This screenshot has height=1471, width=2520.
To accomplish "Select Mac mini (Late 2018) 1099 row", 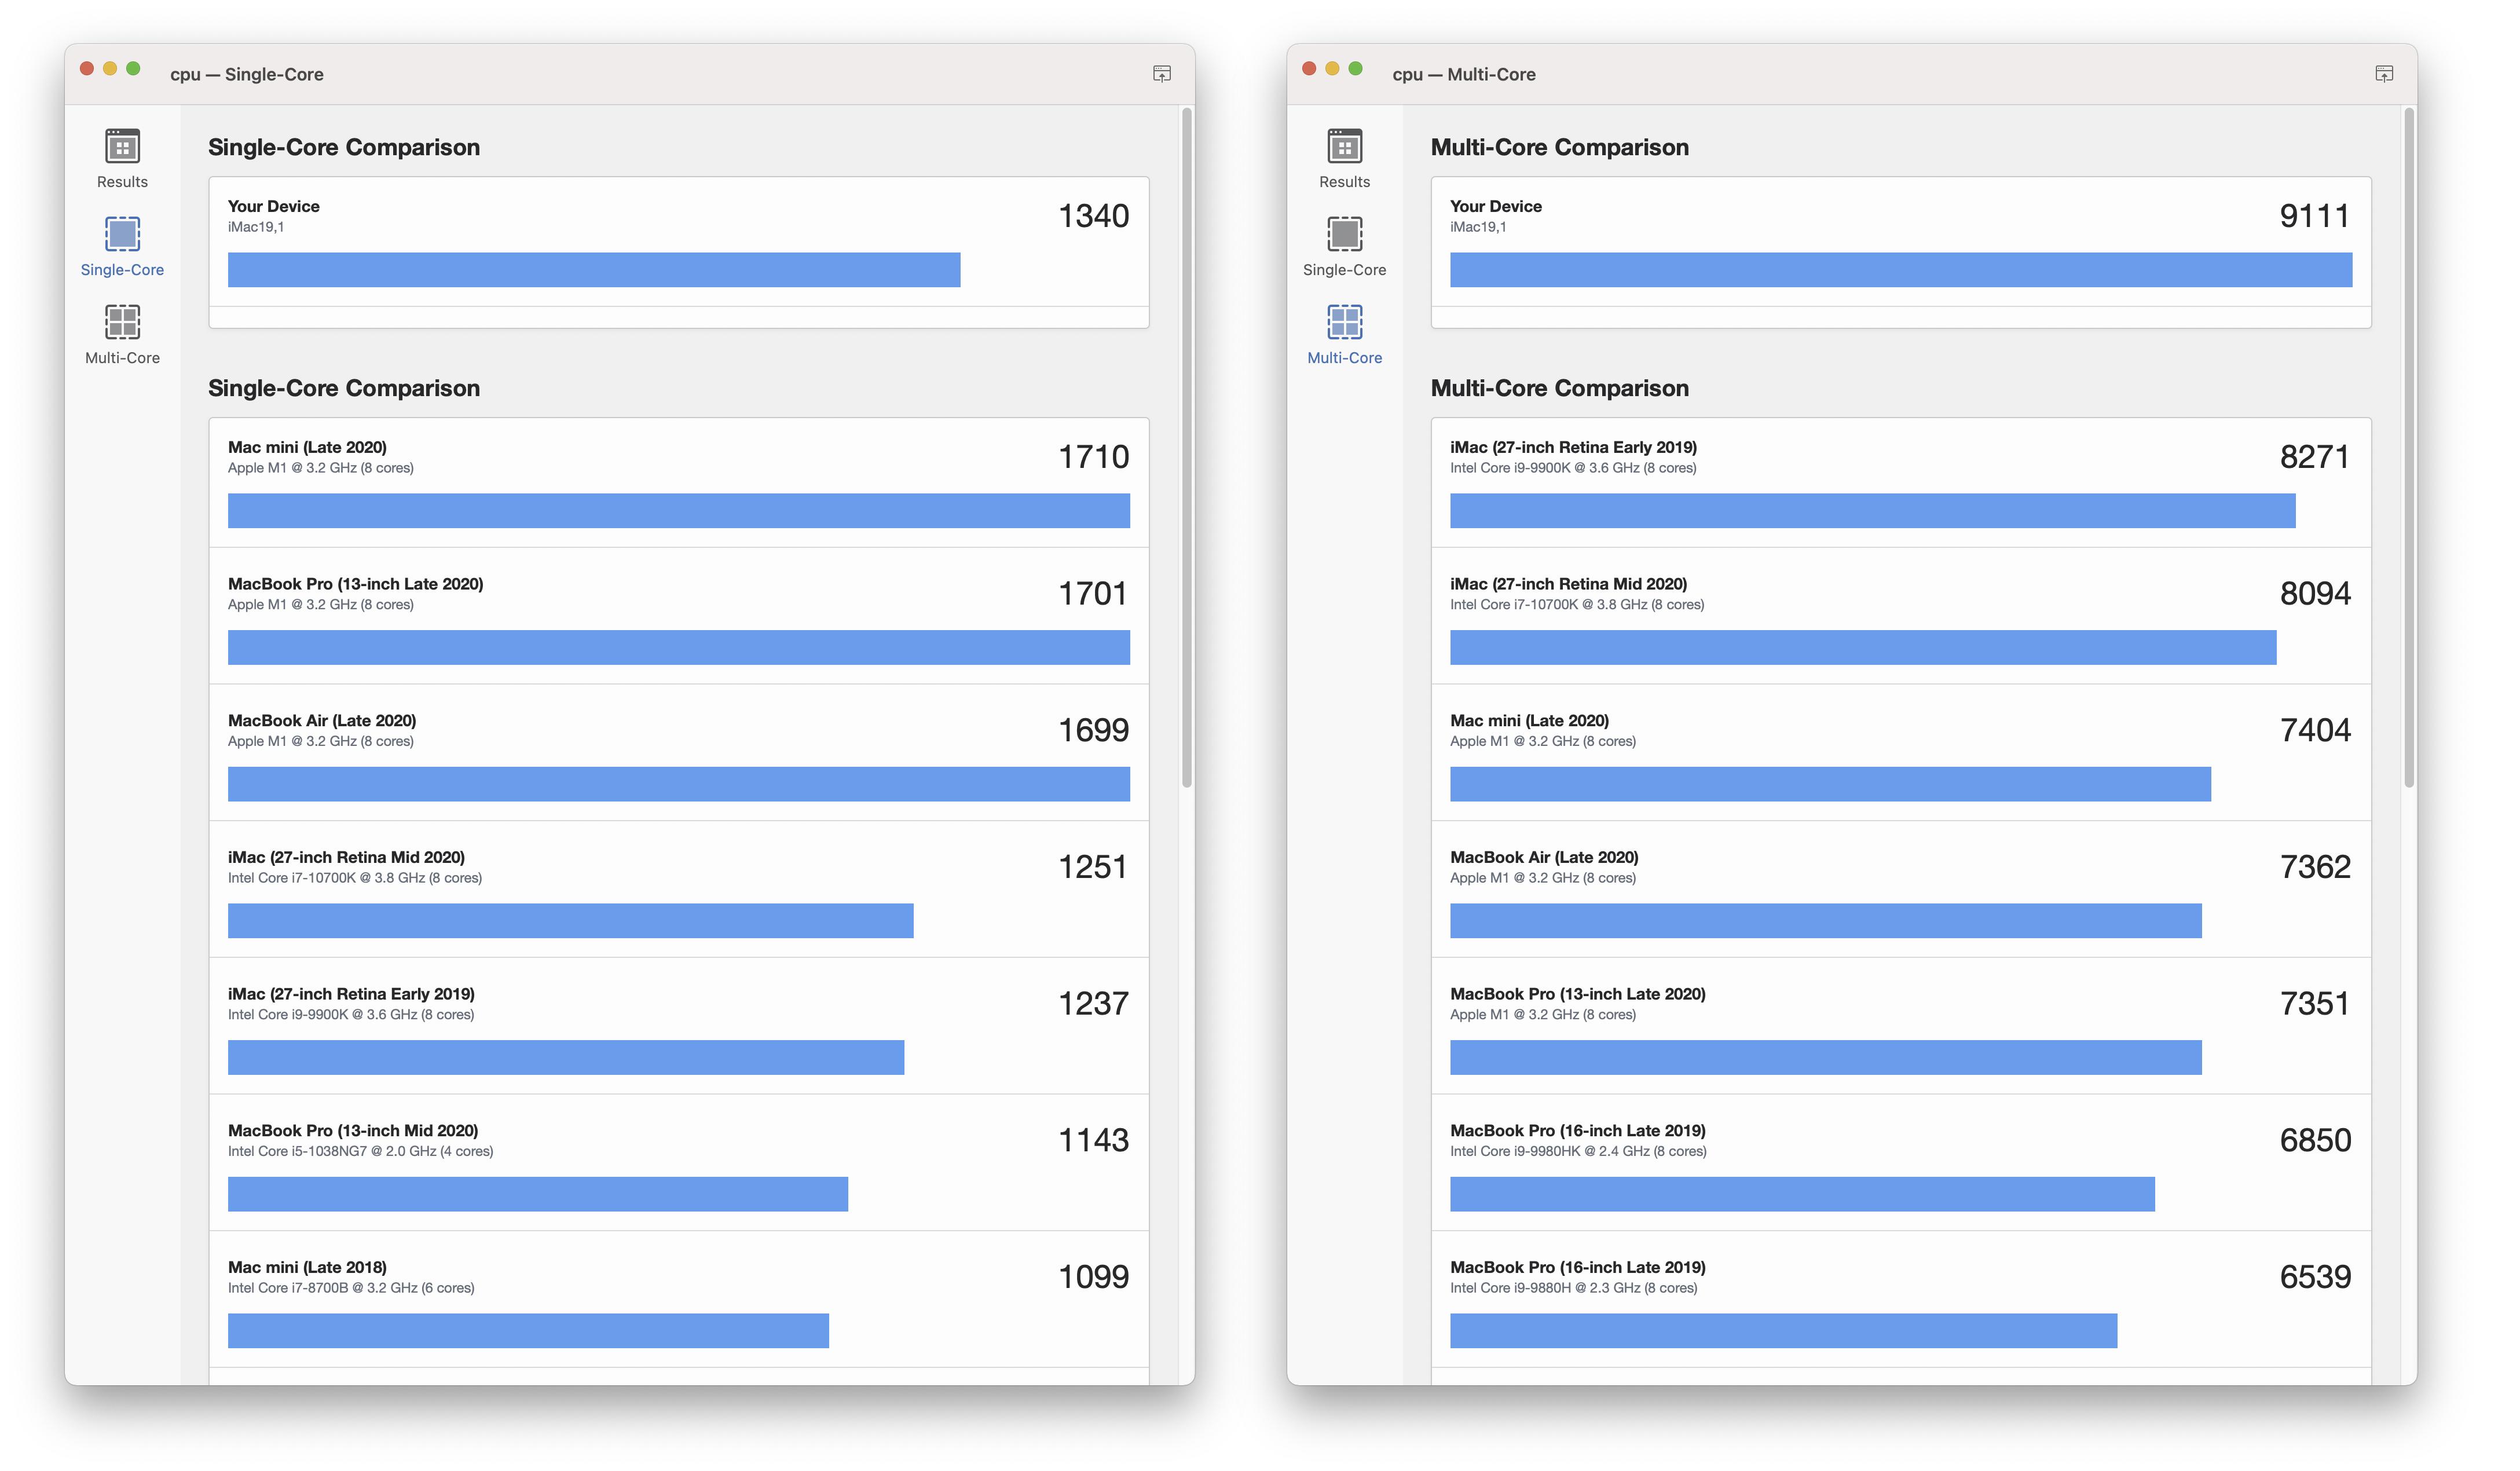I will click(x=678, y=1302).
